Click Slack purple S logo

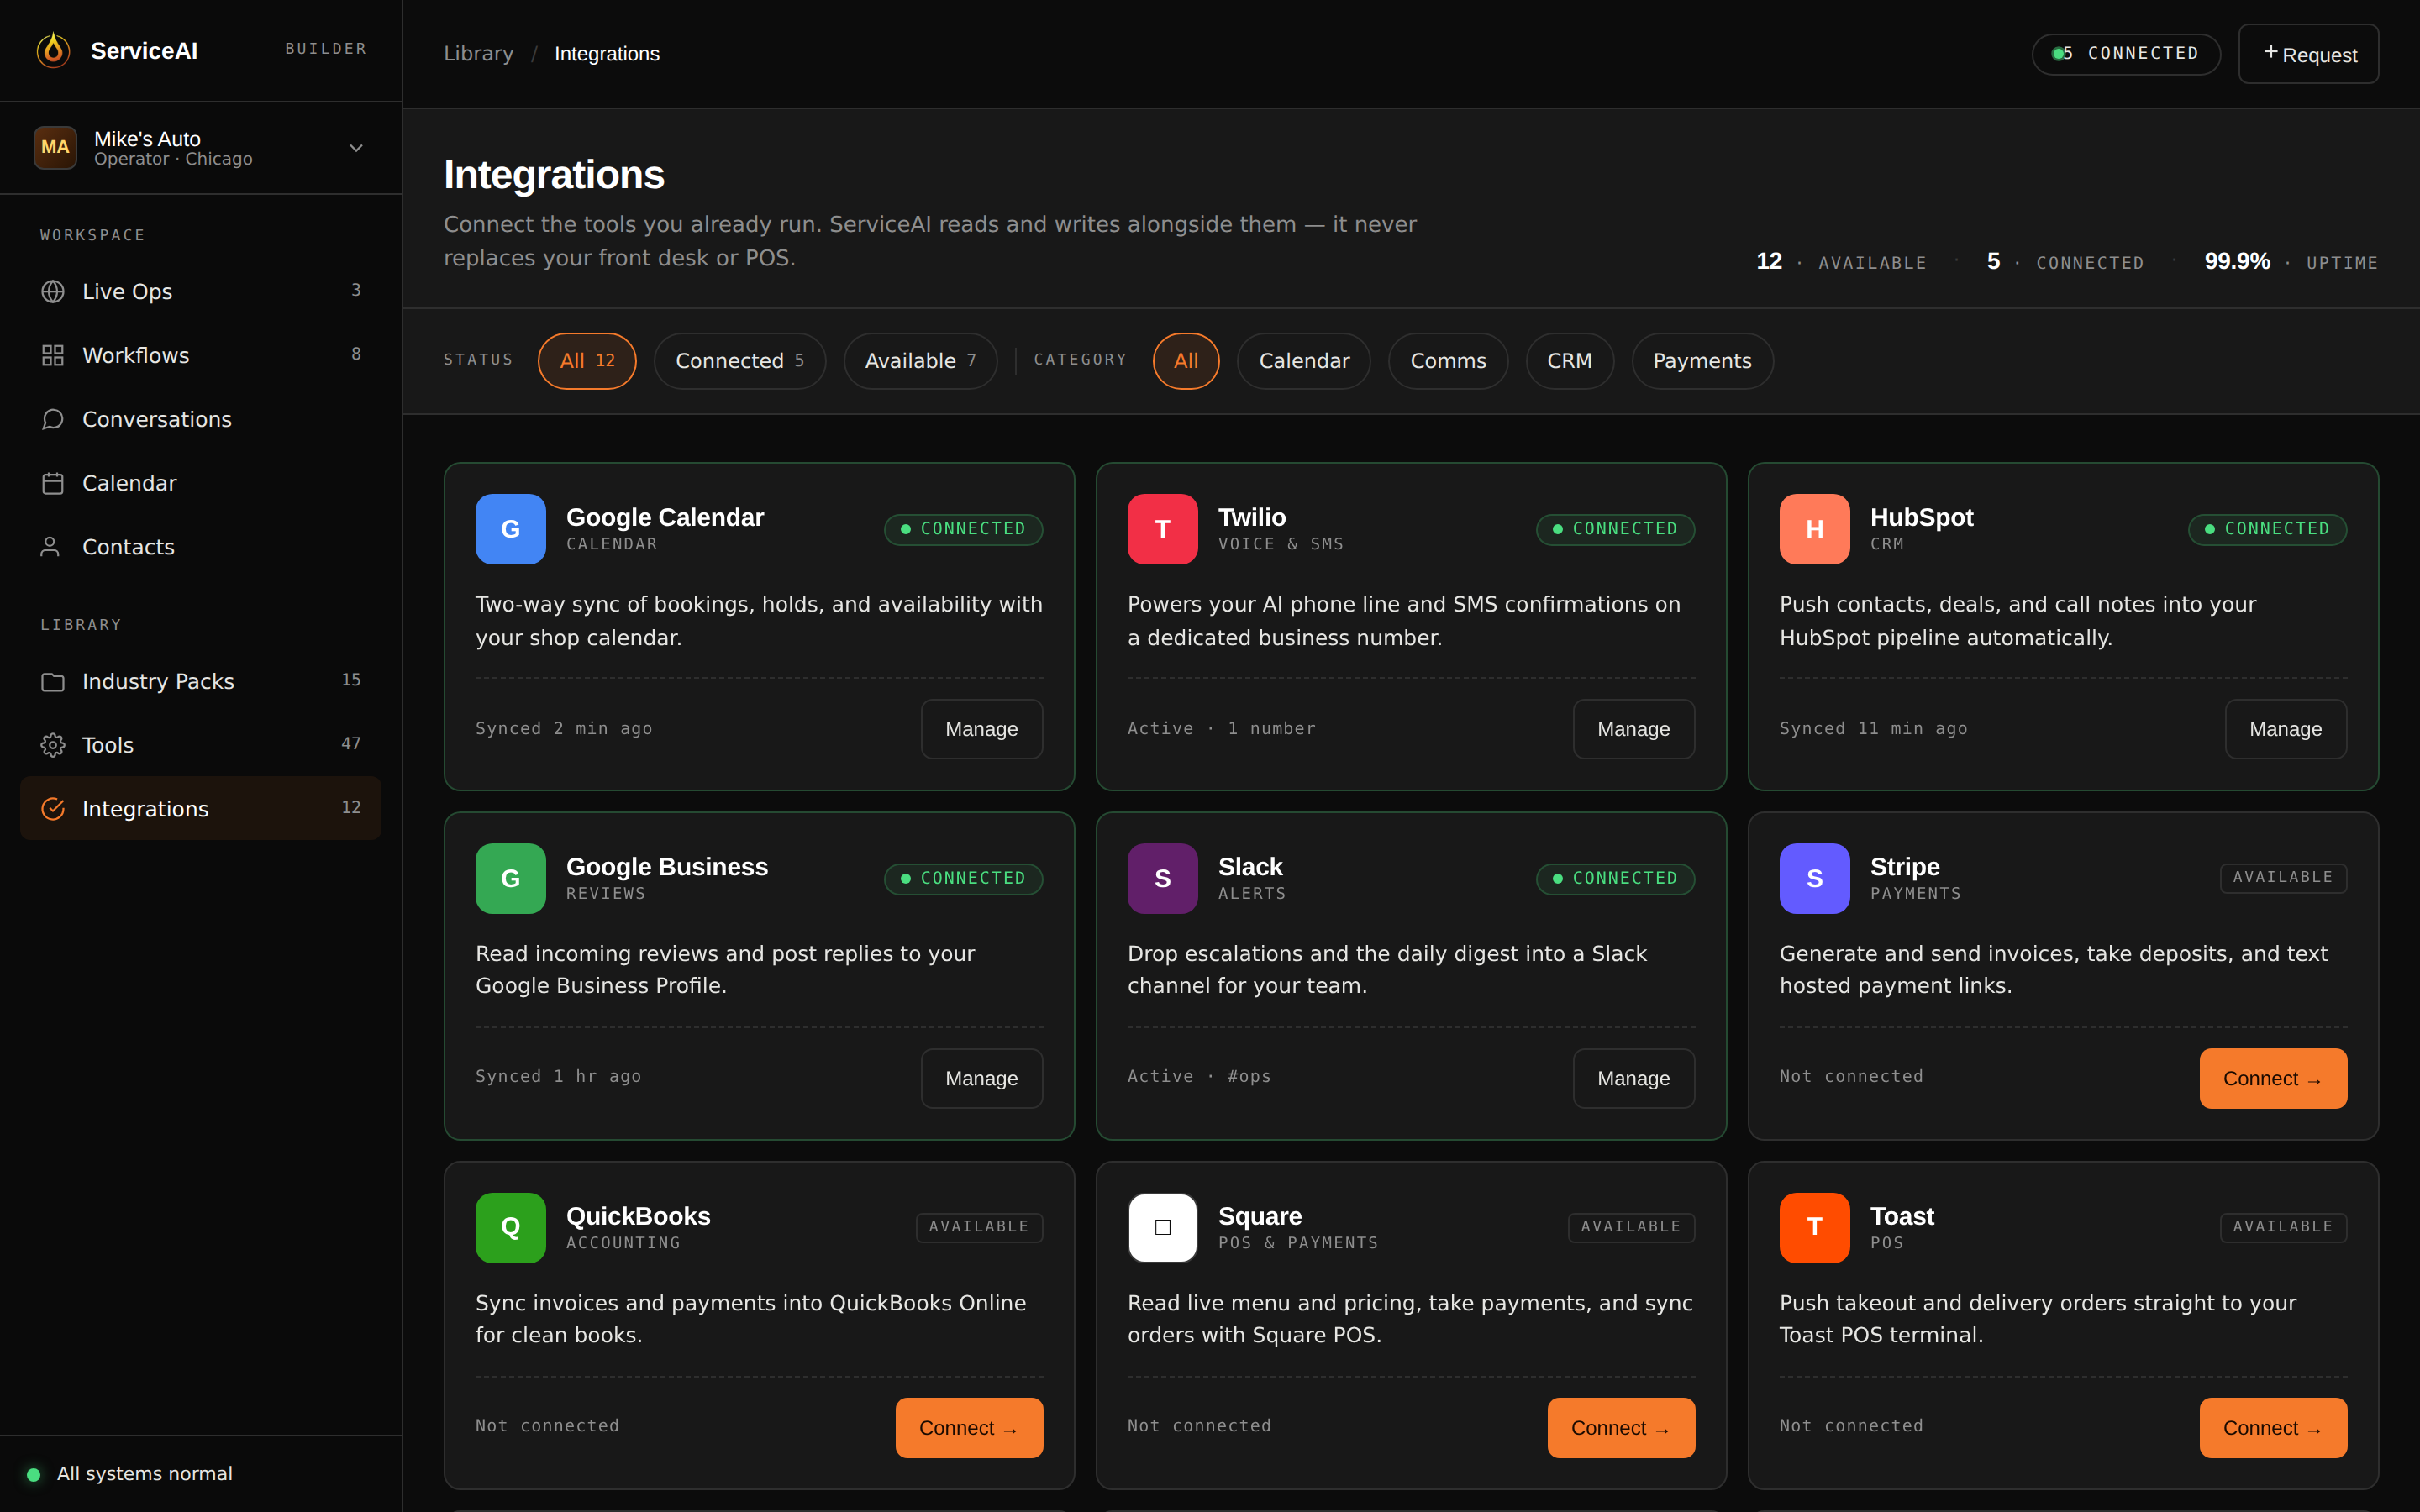(x=1163, y=878)
